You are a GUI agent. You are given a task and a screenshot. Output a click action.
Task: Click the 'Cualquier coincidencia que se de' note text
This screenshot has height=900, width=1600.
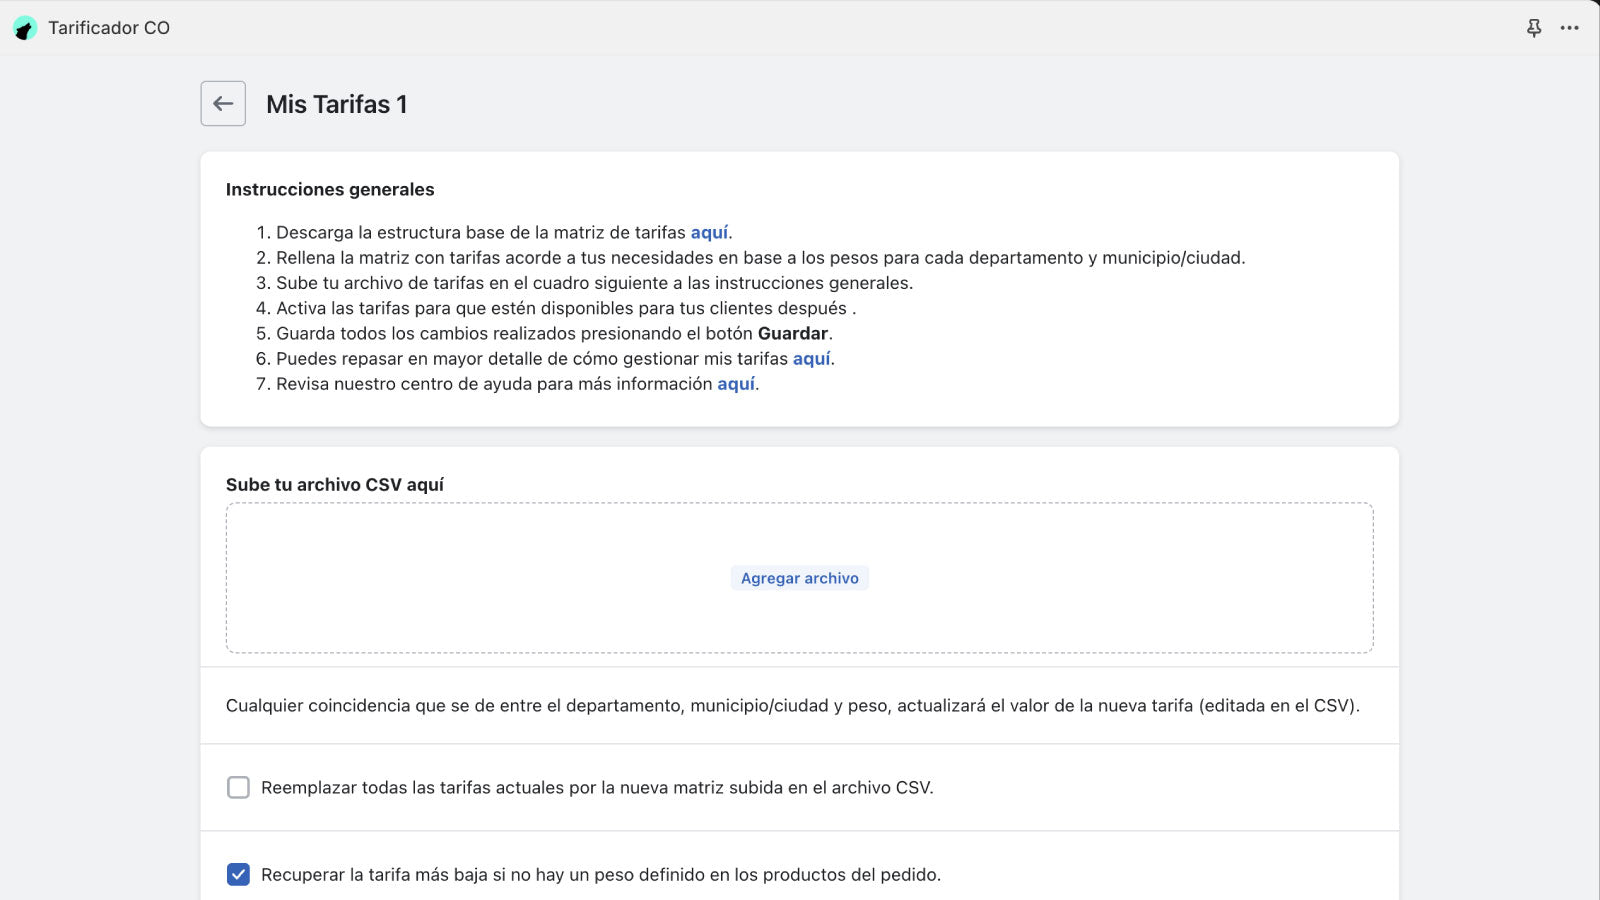pos(793,706)
